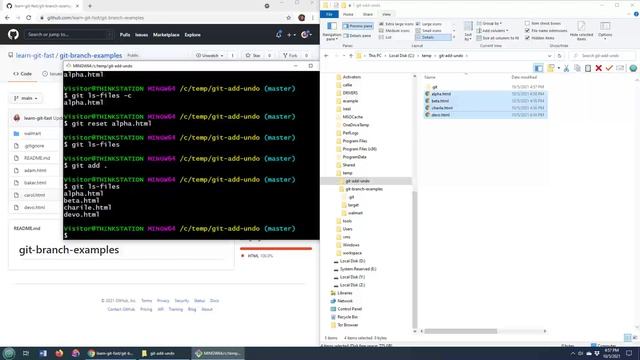Select Small icons layout
Screen dimensions: 640x360
(x=429, y=31)
